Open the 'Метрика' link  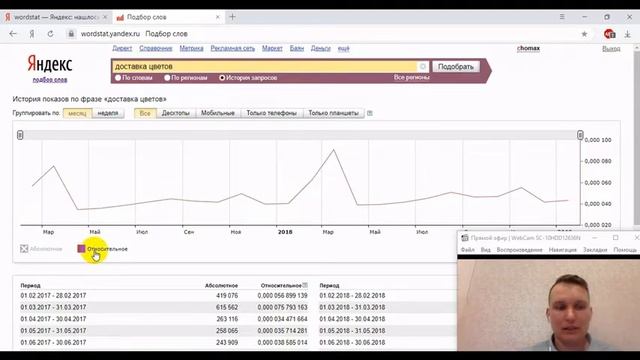(191, 48)
